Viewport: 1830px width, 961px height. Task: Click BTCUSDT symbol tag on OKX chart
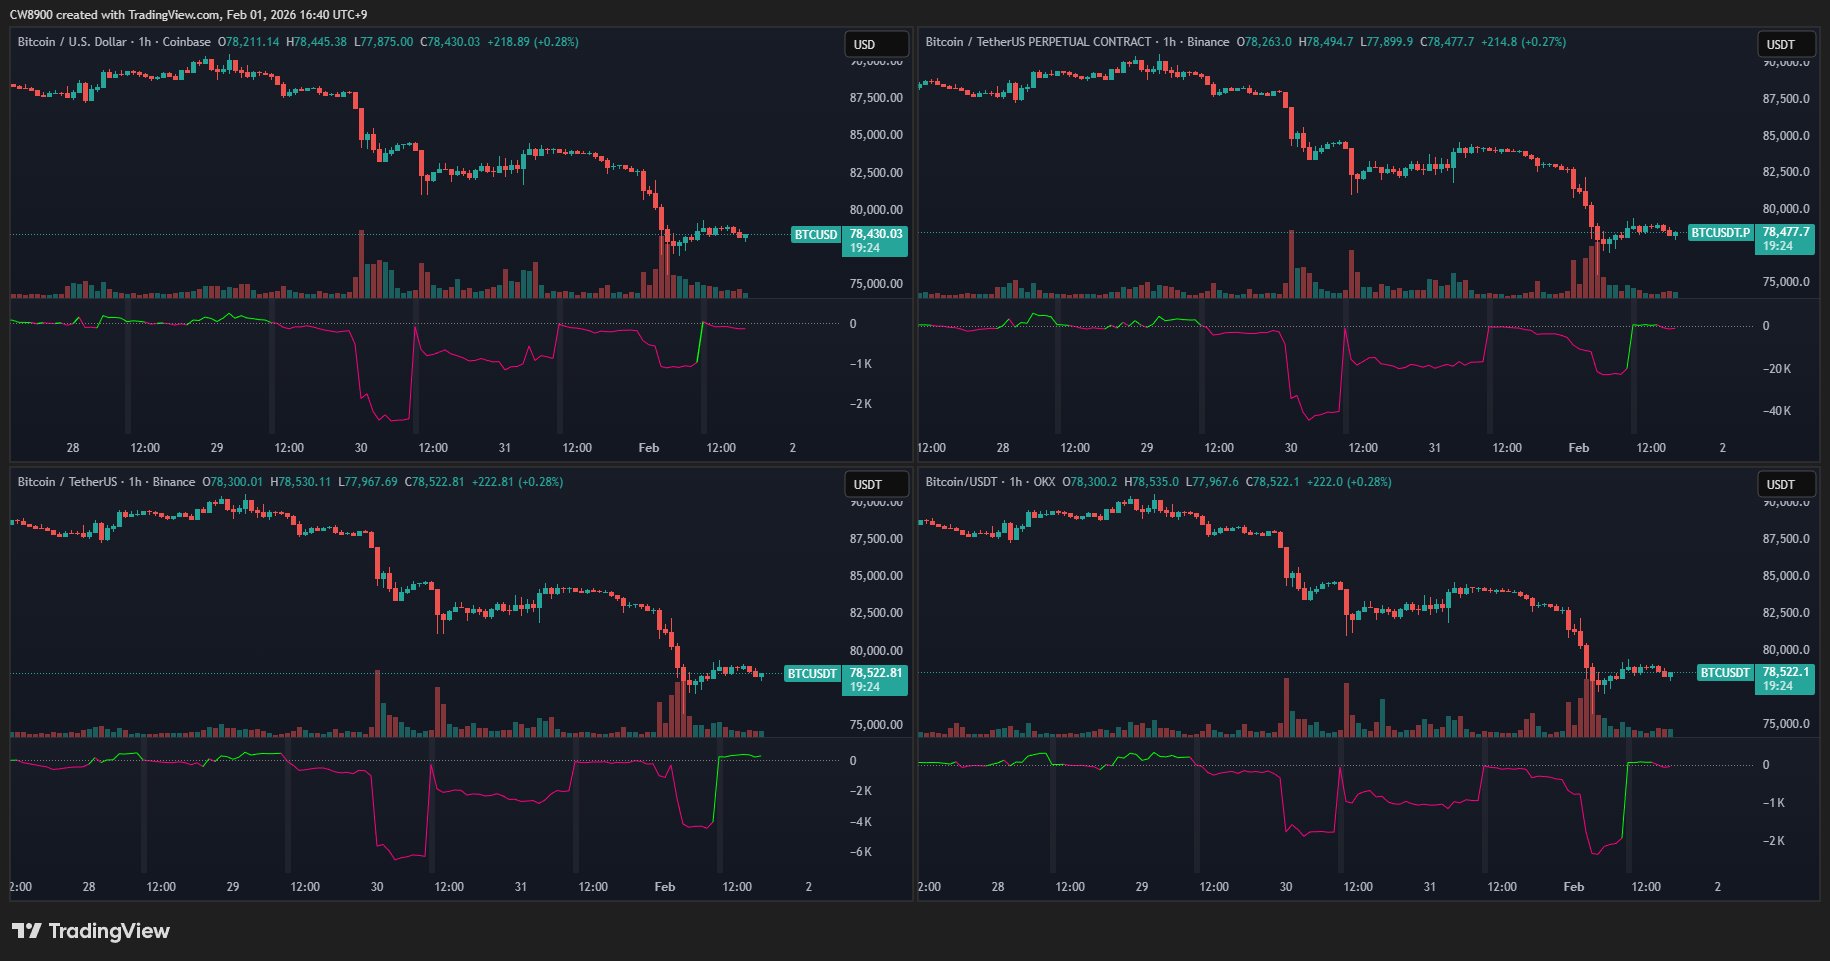1724,673
